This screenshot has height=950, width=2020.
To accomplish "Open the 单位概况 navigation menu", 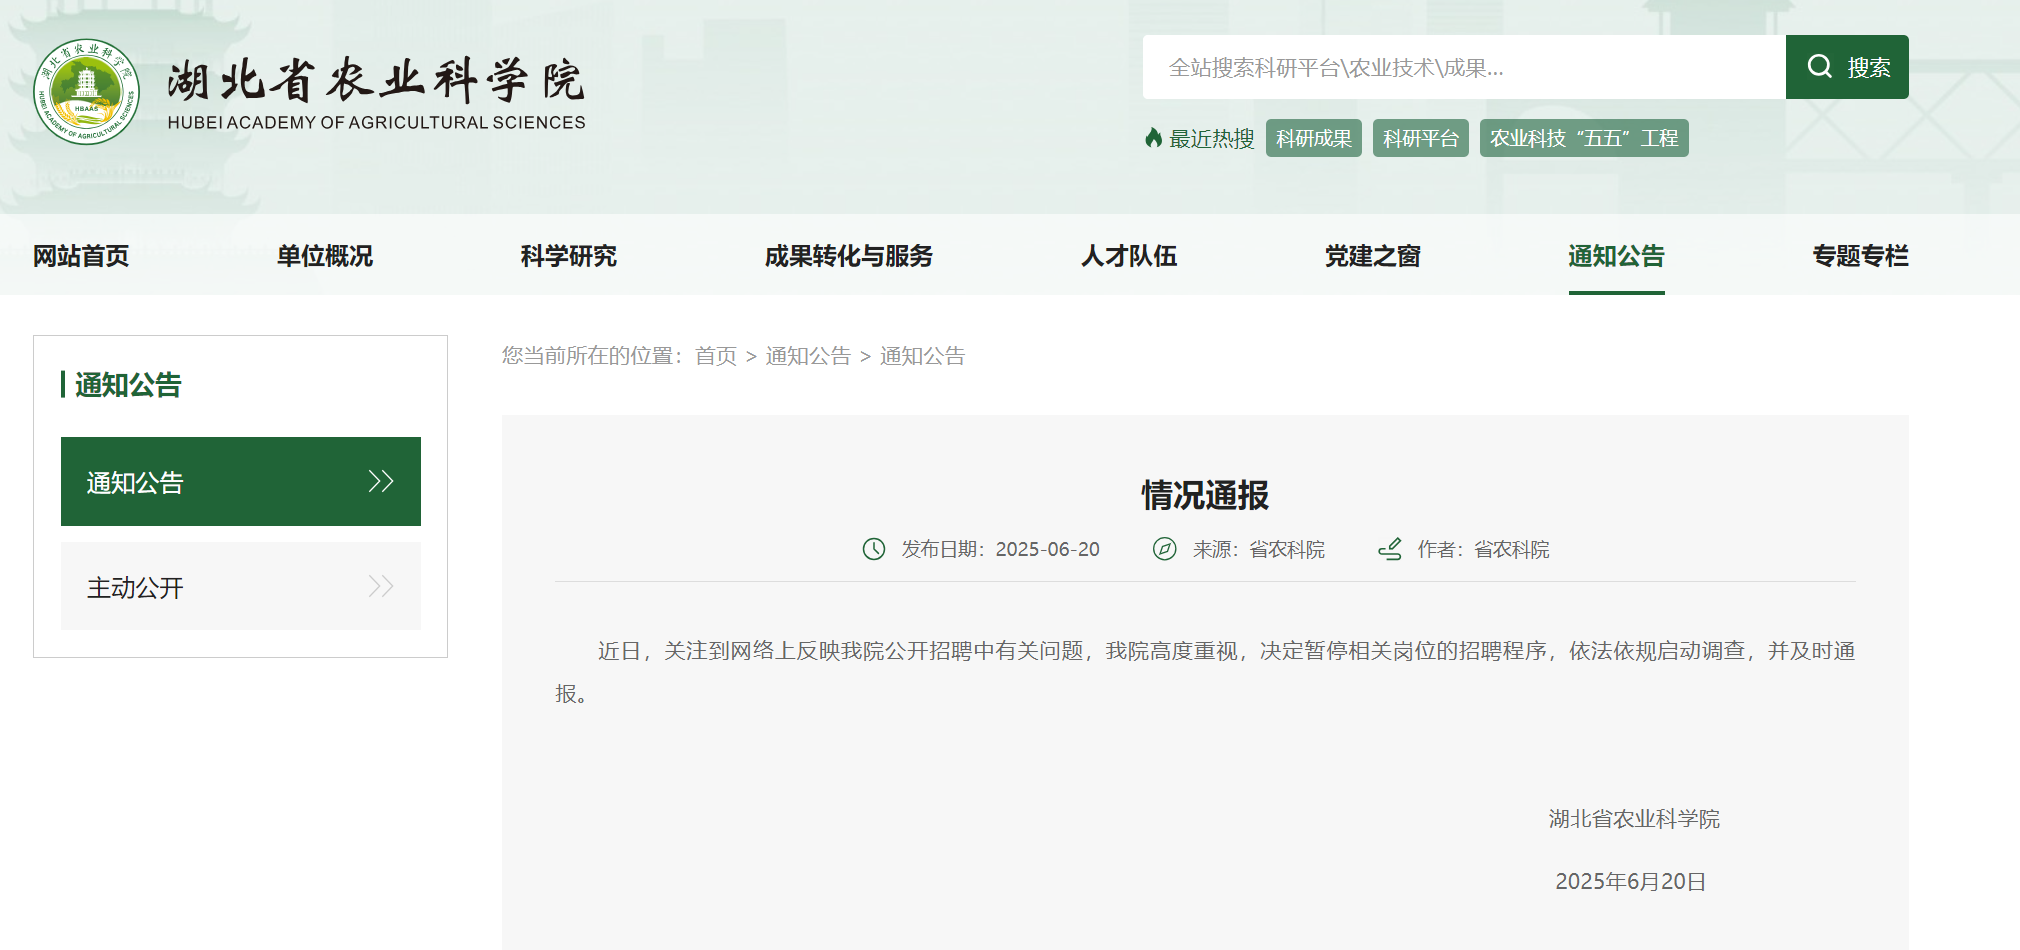I will 325,256.
